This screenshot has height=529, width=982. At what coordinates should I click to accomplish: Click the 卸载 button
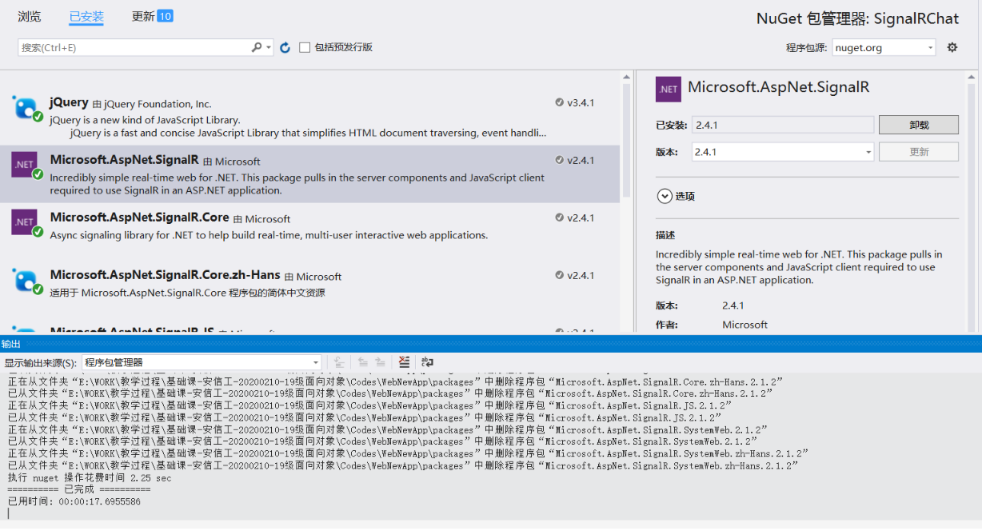coord(919,125)
